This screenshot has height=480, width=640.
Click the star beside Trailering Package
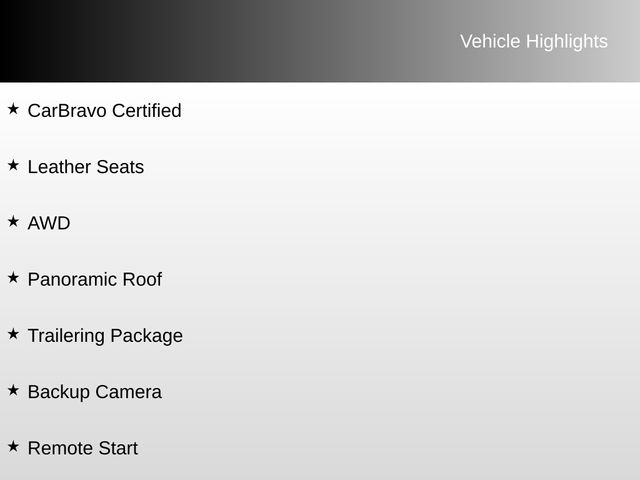tap(13, 334)
